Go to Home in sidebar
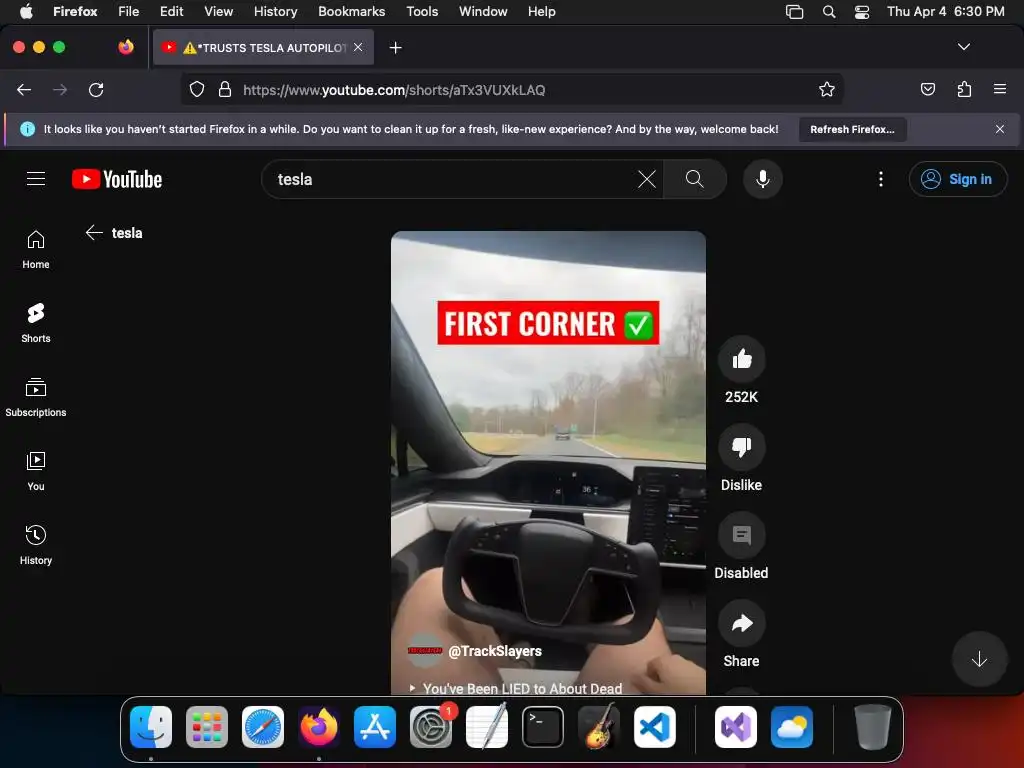Image resolution: width=1024 pixels, height=768 pixels. coord(36,249)
